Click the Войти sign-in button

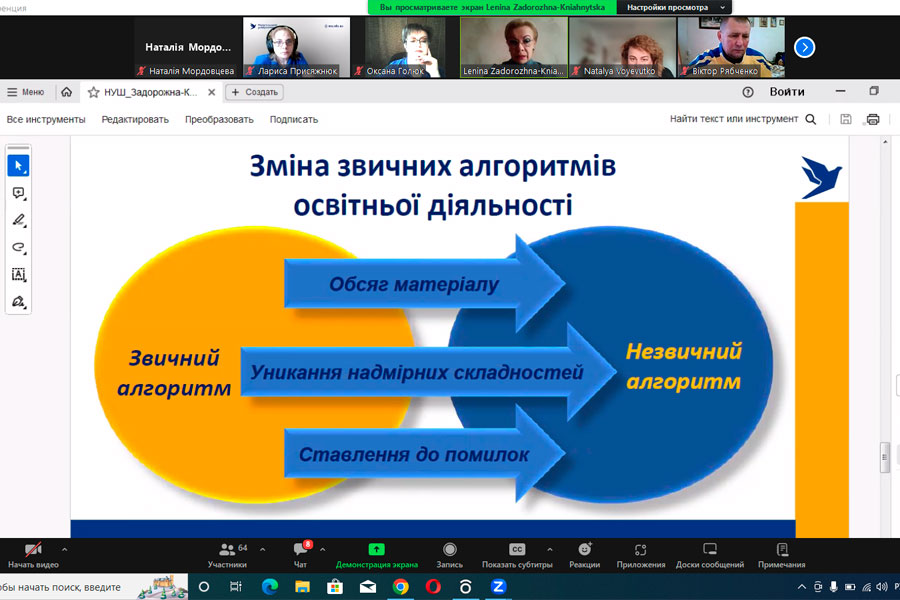pyautogui.click(x=787, y=92)
